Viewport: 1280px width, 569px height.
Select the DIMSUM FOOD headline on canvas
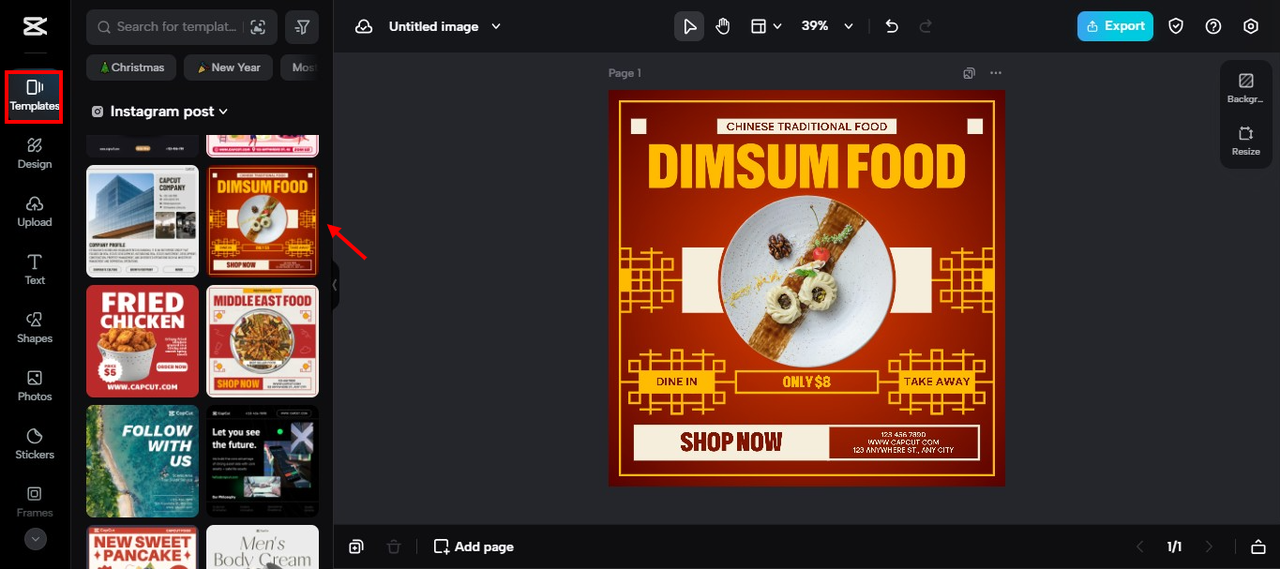coord(807,166)
